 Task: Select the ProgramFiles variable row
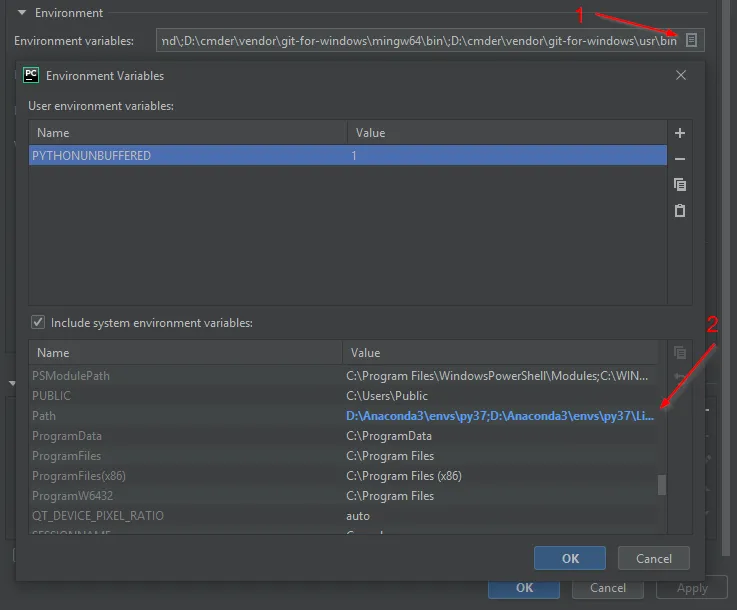343,456
